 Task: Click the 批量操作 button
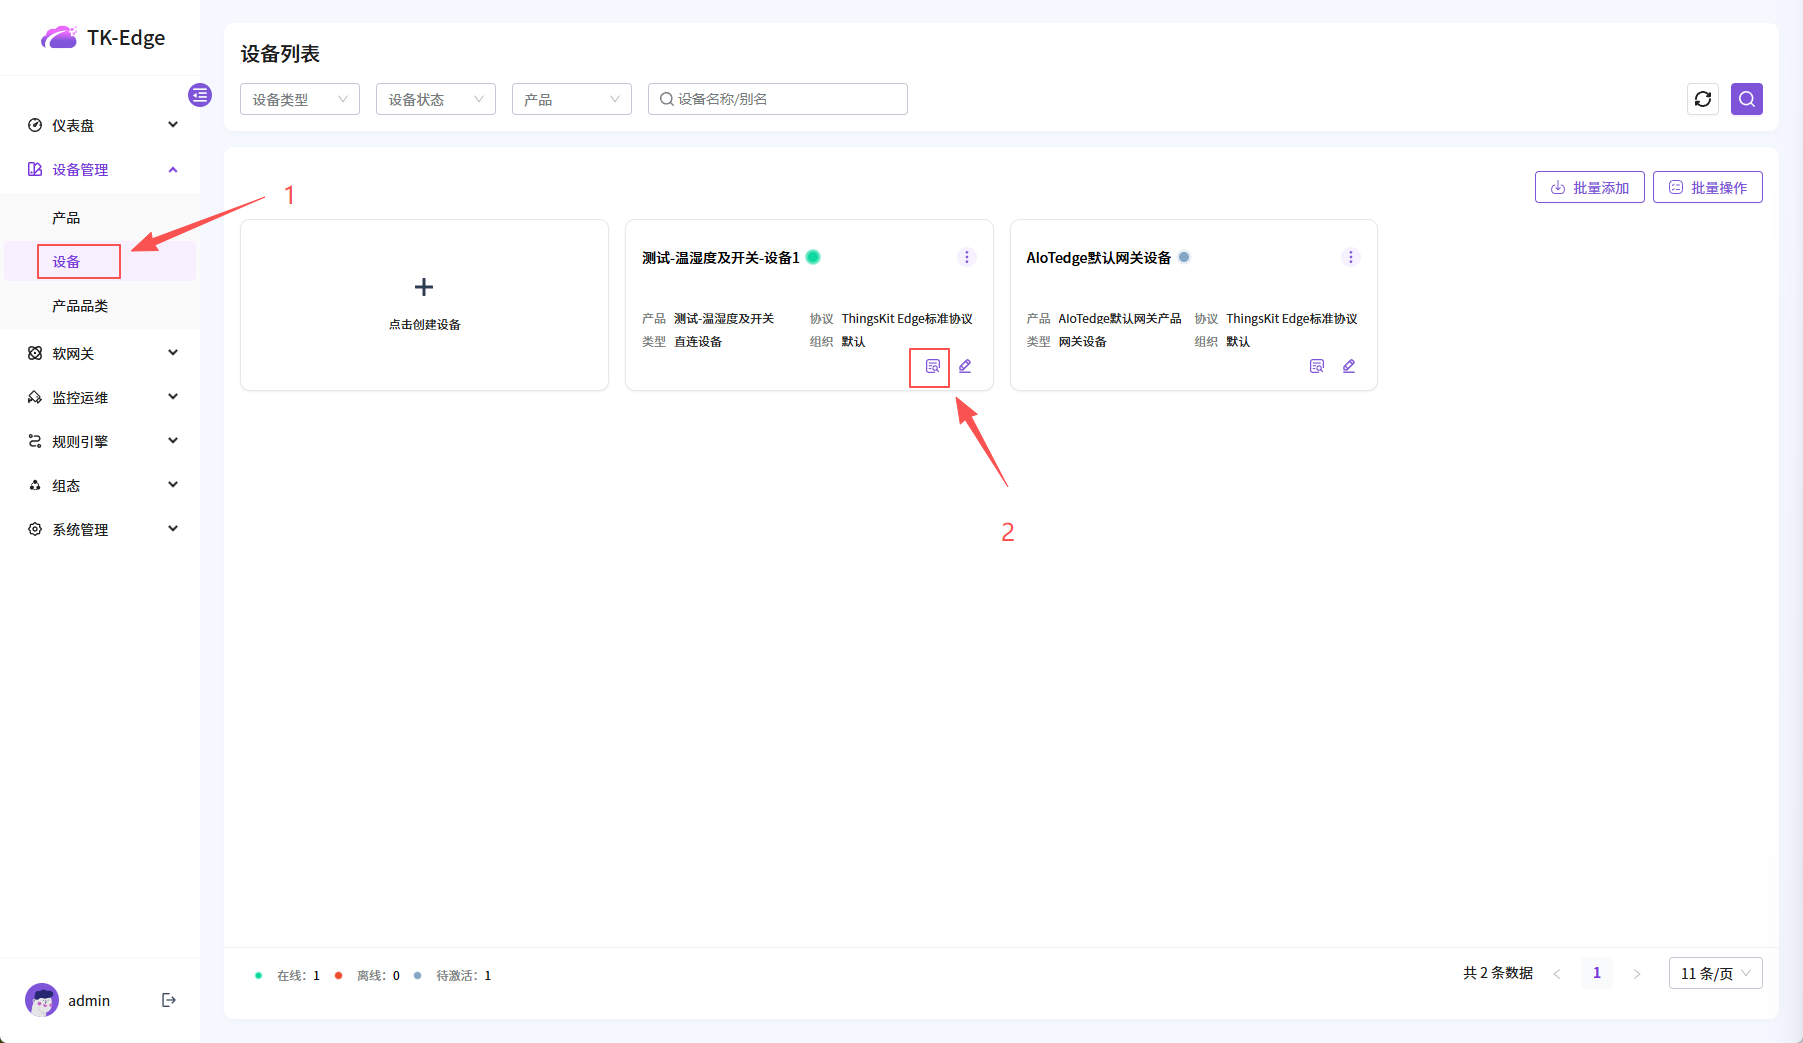(x=1707, y=187)
